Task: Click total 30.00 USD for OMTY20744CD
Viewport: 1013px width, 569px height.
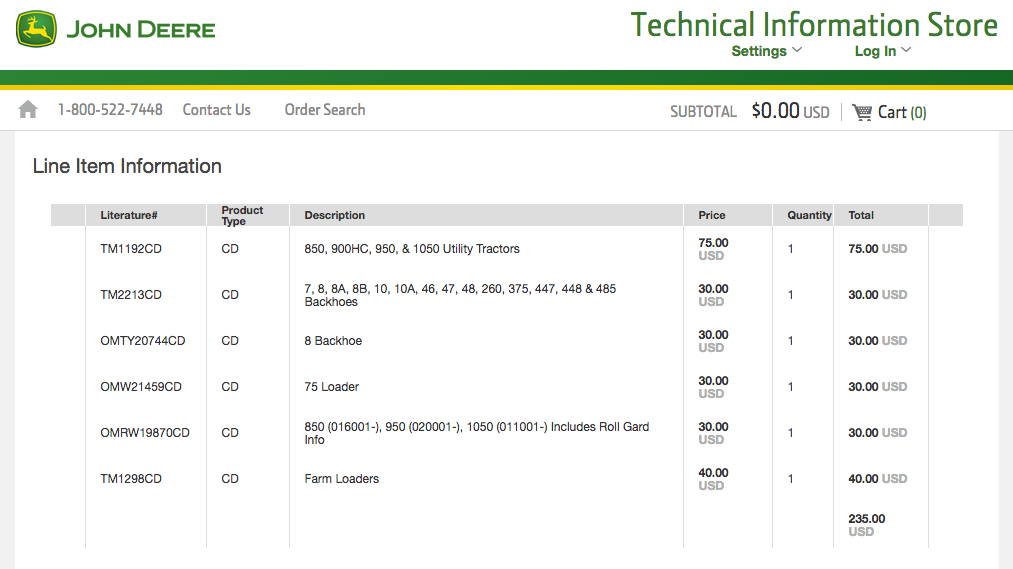Action: pos(877,340)
